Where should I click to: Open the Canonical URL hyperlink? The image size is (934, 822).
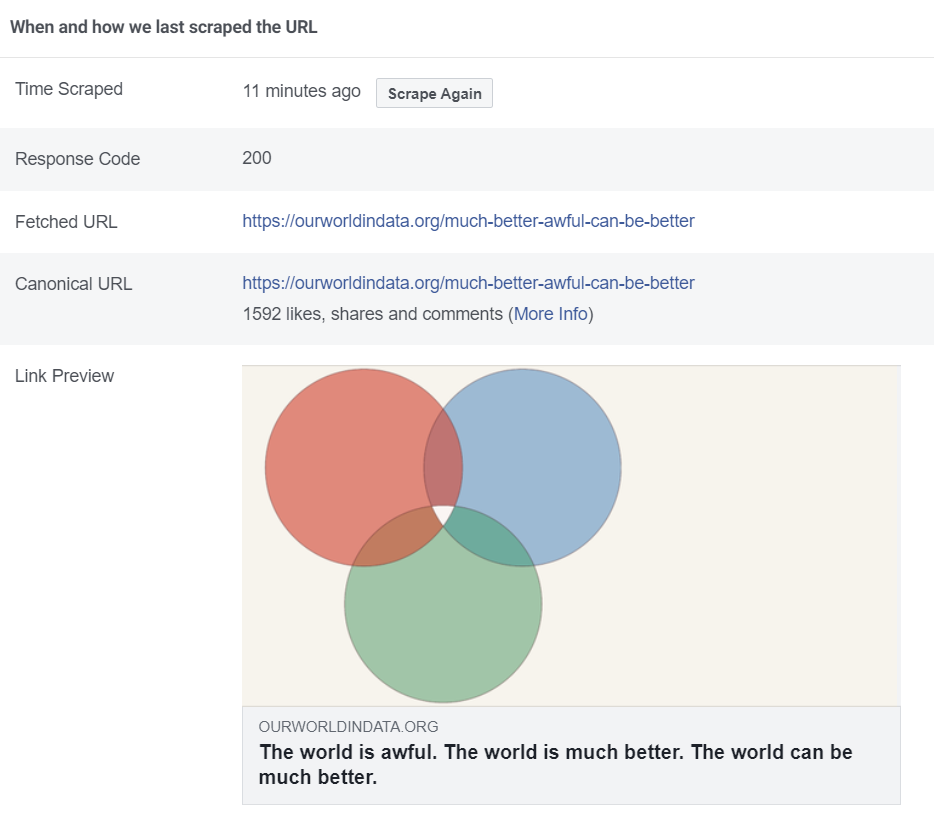tap(468, 283)
